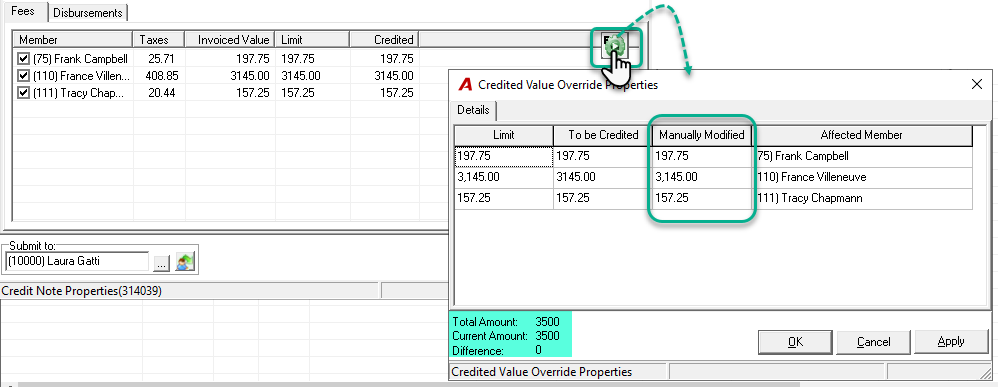The height and width of the screenshot is (387, 998).
Task: Click Credited value for Tracy Chap... row
Action: pos(397,93)
